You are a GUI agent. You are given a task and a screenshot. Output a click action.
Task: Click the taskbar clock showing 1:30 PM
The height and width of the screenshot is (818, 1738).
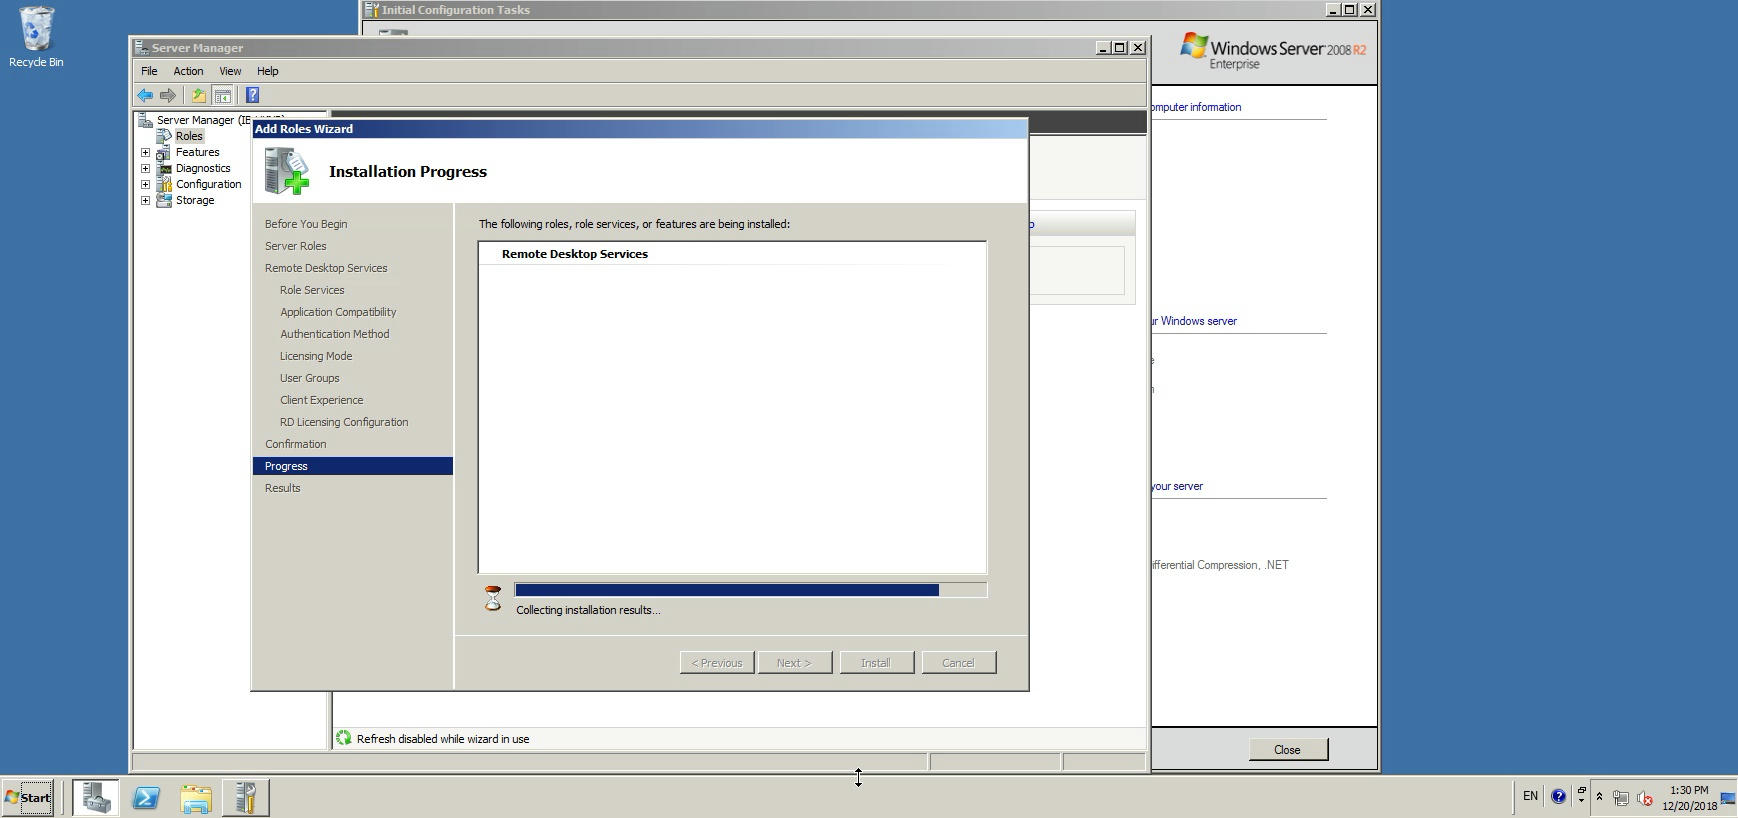1689,798
